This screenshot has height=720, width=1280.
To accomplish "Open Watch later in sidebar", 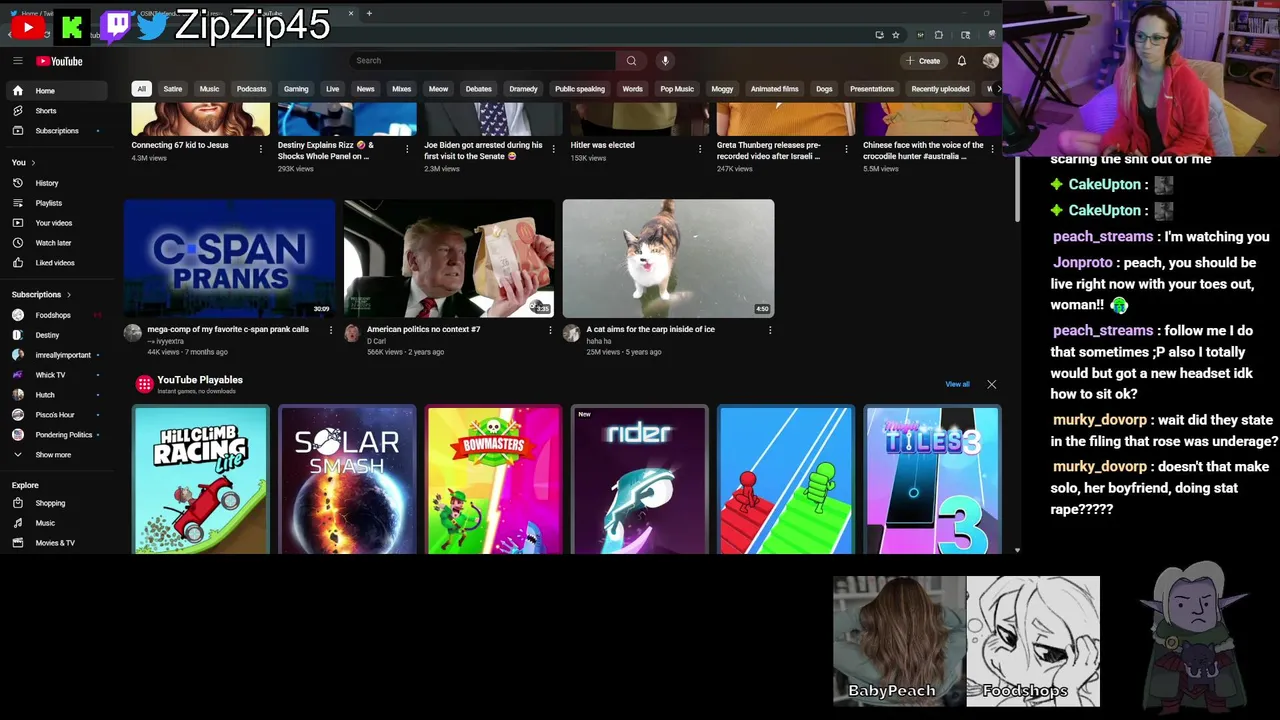I will tap(58, 243).
